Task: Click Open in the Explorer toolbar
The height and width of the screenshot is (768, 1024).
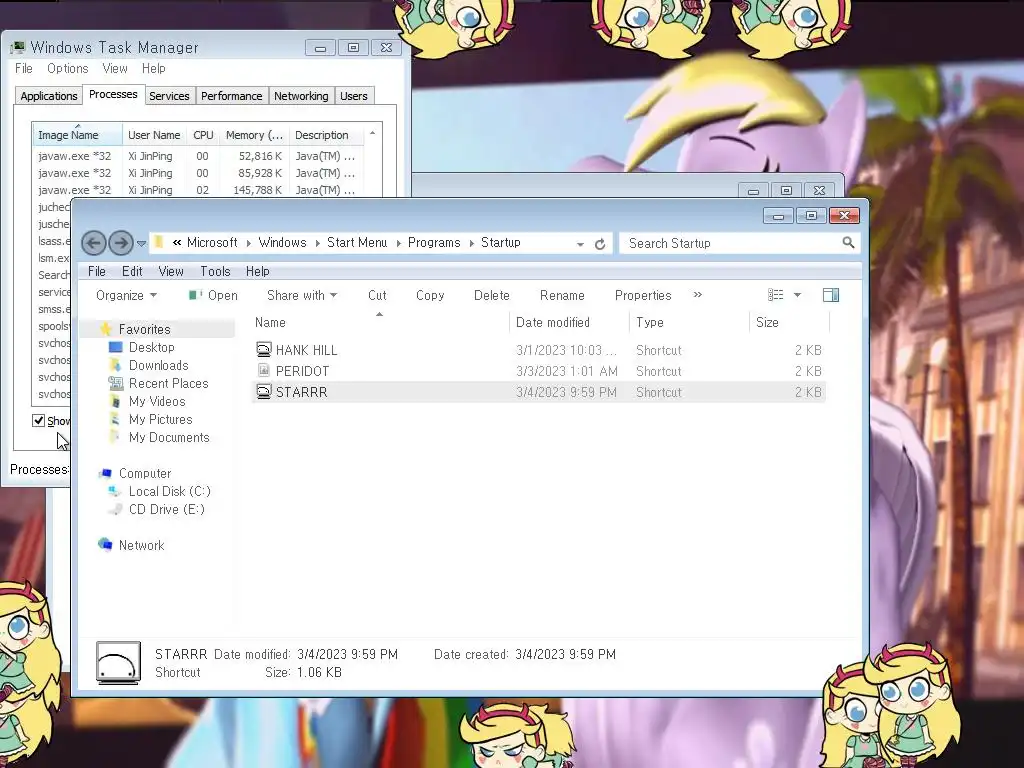Action: point(213,295)
